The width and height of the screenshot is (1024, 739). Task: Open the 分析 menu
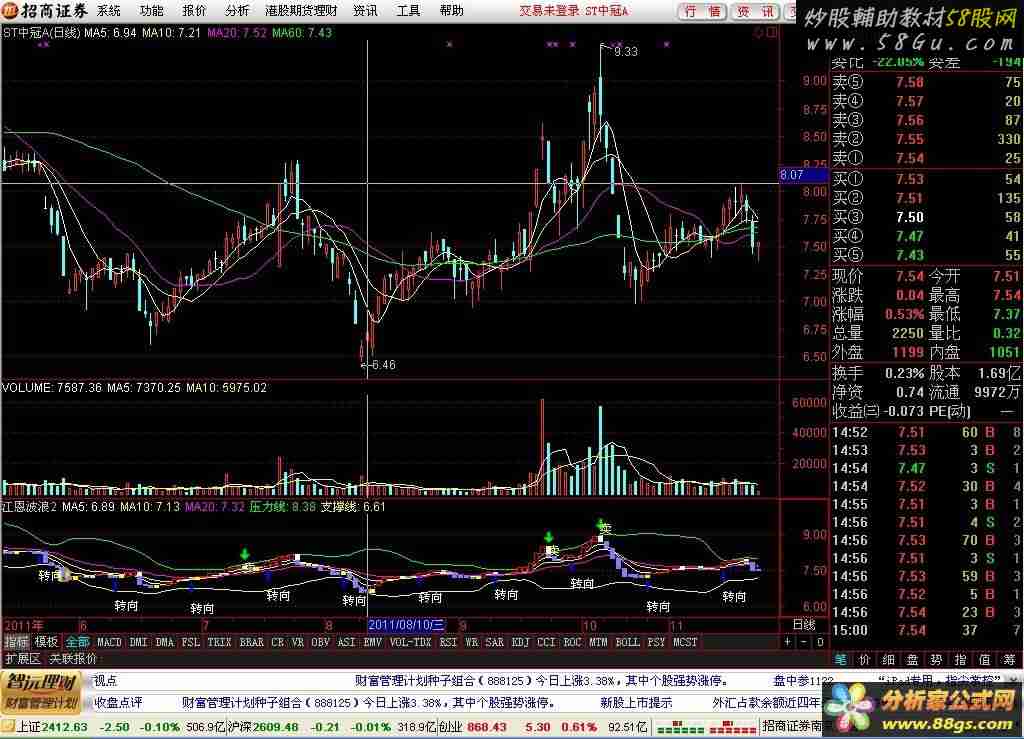(236, 10)
